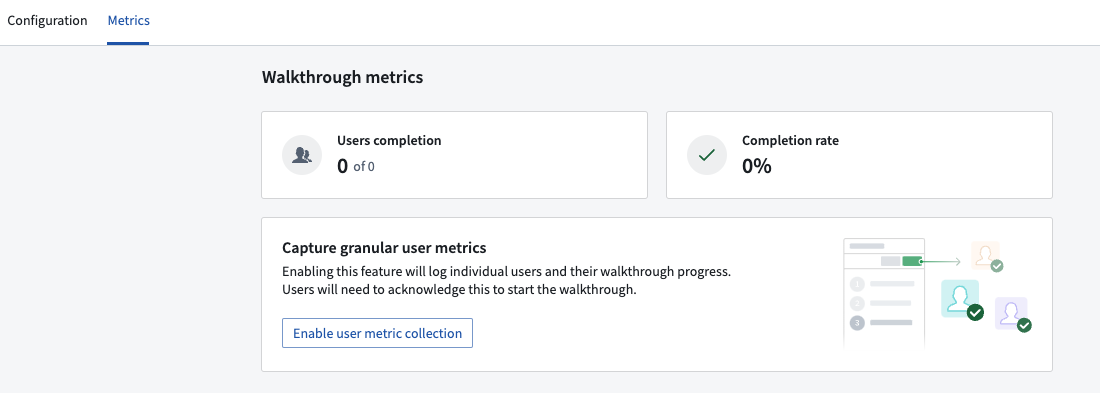Click the Completion rate checkmark icon
Screen dimensions: 1100x393
[707, 155]
